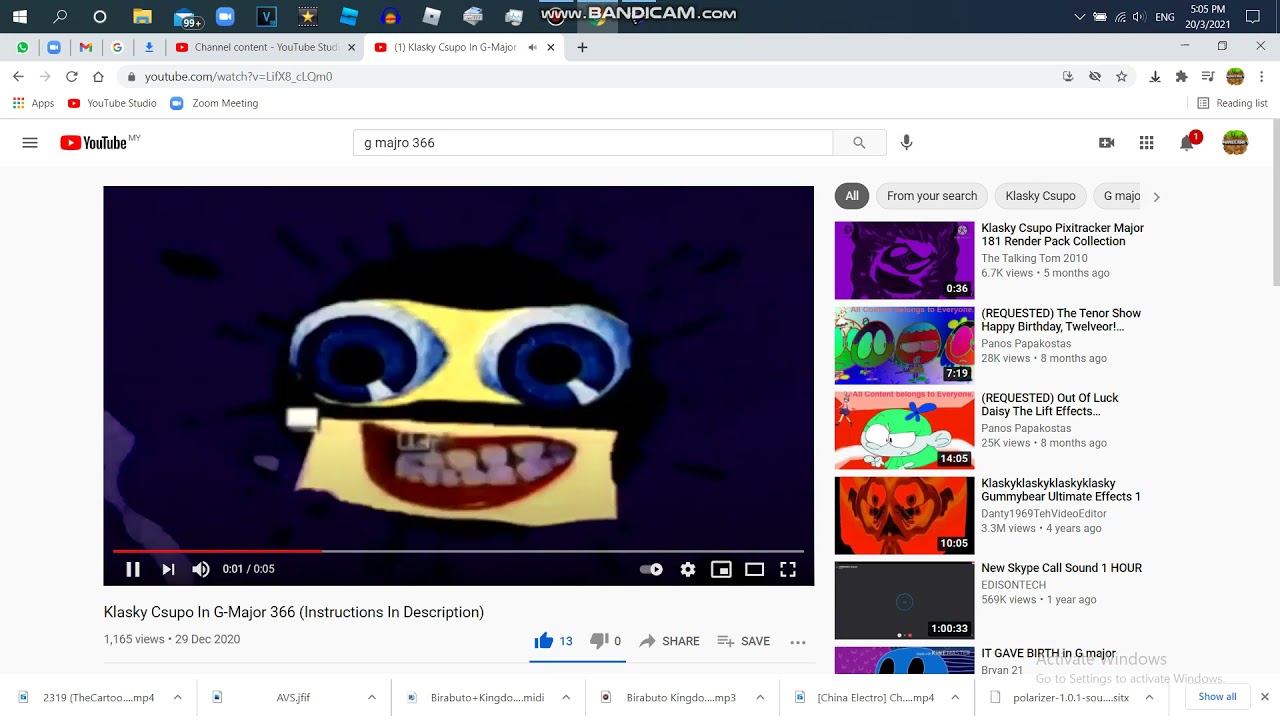The height and width of the screenshot is (720, 1280).
Task: Open the YouTube guide hamburger menu
Action: (30, 143)
